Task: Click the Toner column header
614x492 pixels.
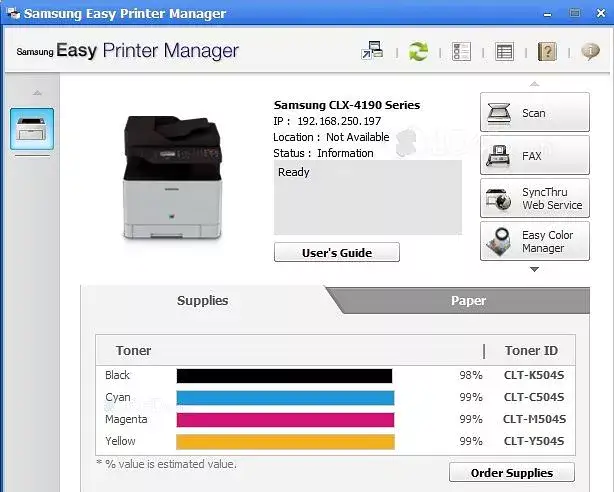Action: (133, 350)
